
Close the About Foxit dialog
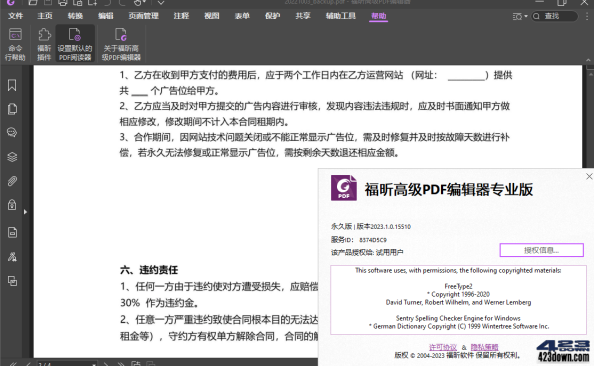coord(589,176)
